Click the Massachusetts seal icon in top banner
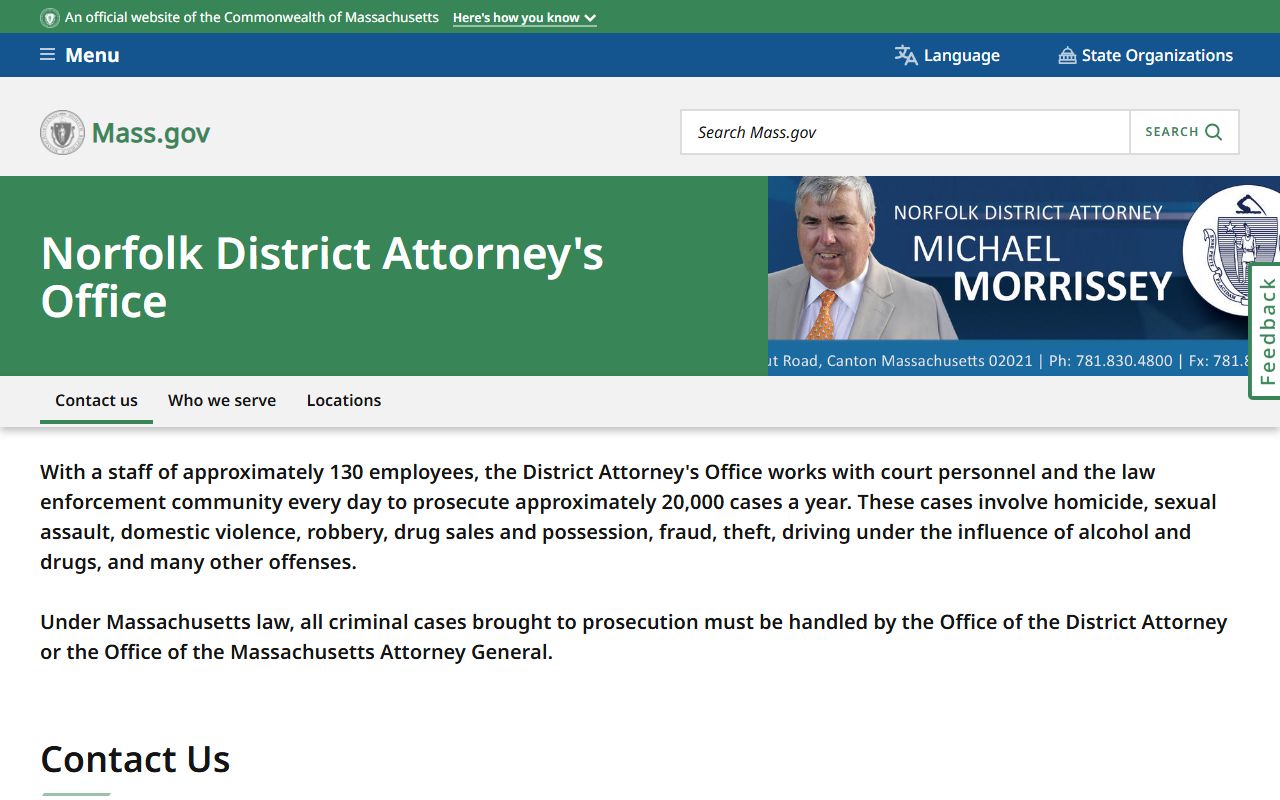The image size is (1280, 800). click(50, 18)
